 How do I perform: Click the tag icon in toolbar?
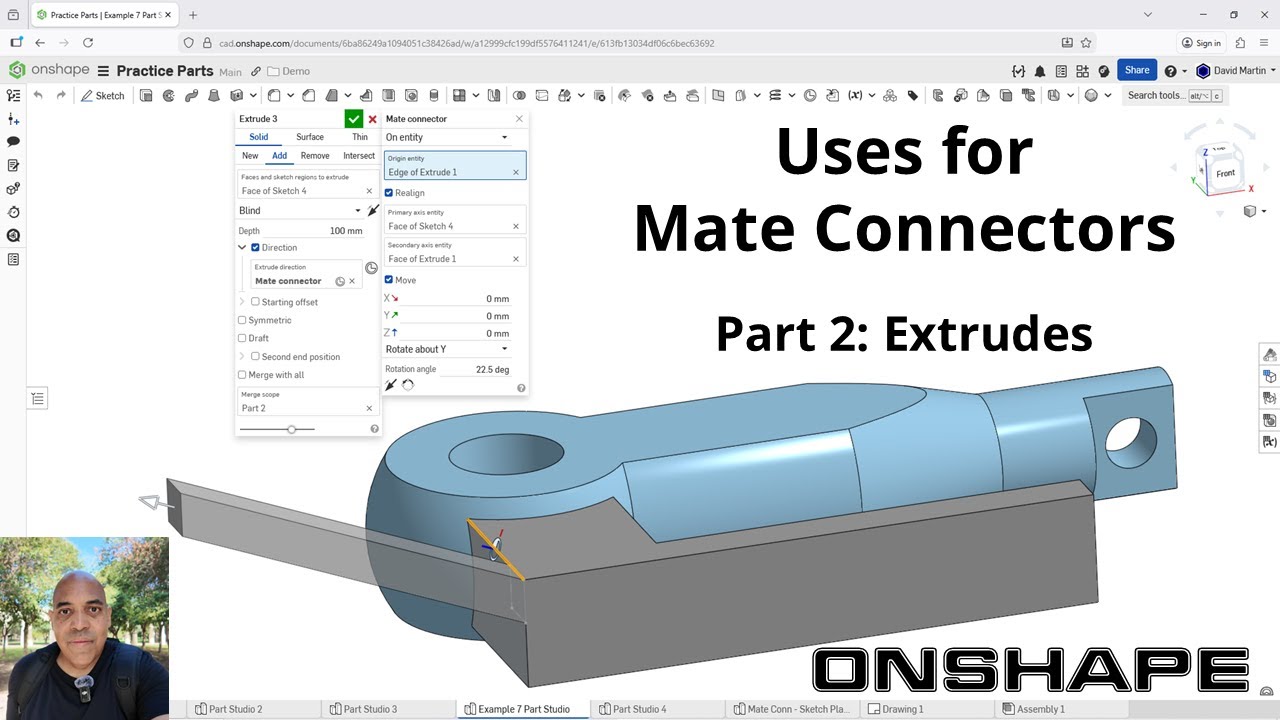coord(912,96)
